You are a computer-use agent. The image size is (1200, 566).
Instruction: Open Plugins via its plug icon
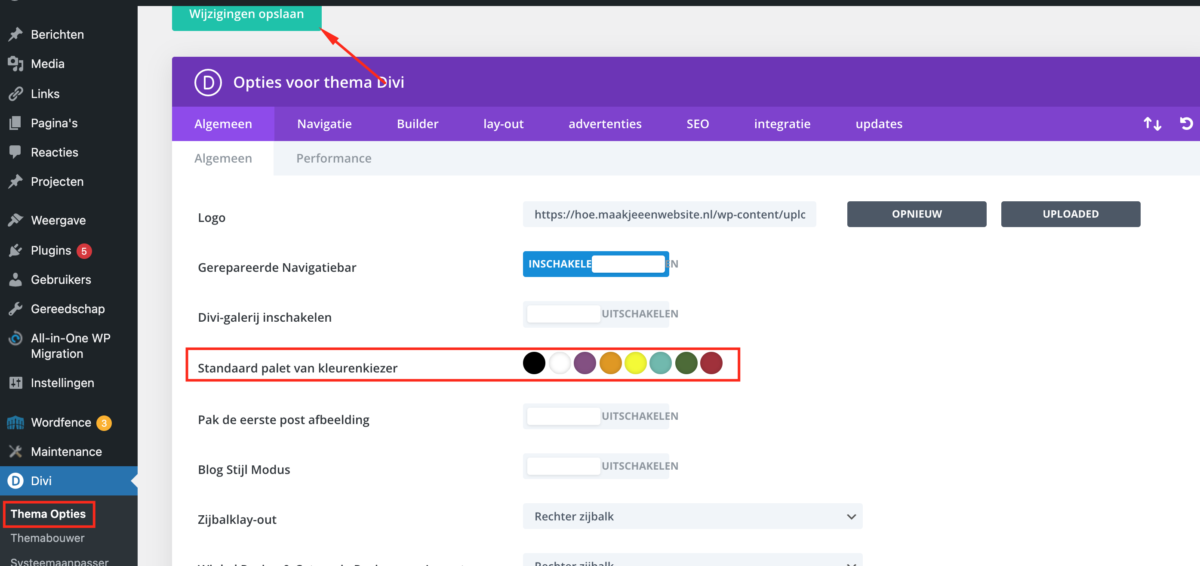click(x=15, y=250)
